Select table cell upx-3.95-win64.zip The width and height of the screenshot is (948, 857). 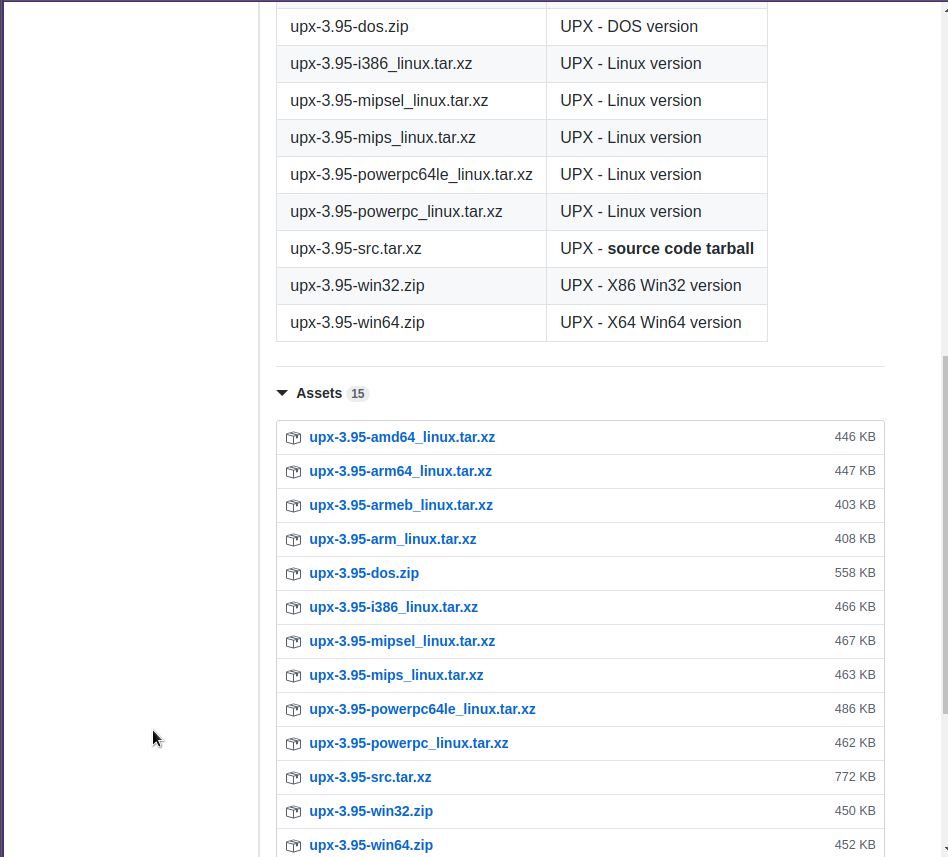(x=411, y=322)
